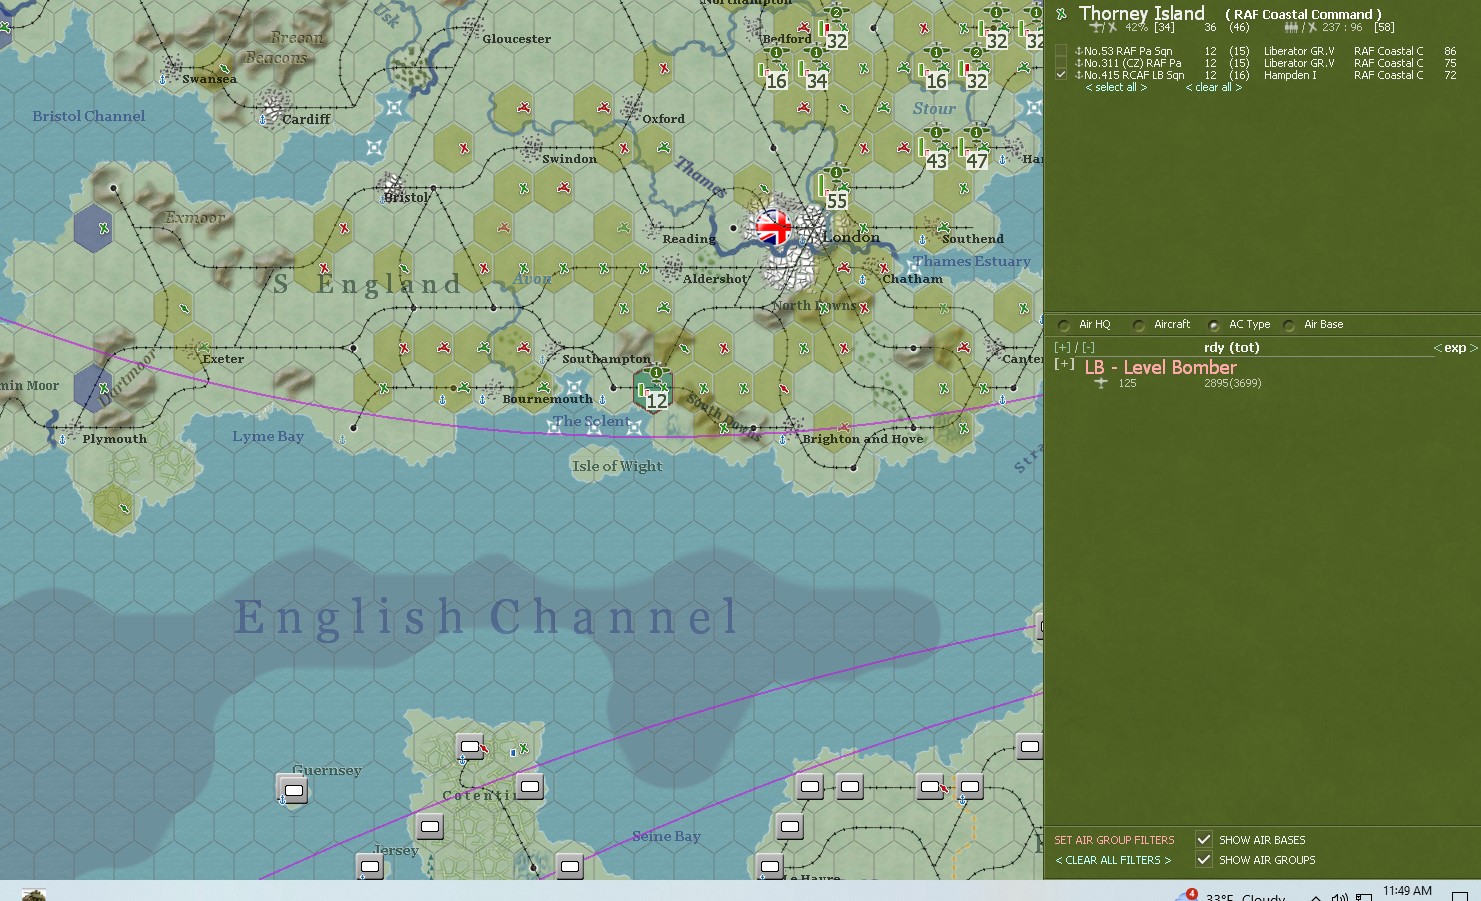This screenshot has width=1481, height=901.
Task: Click the airplane icon under LB - Level Bomber
Action: coord(1100,383)
